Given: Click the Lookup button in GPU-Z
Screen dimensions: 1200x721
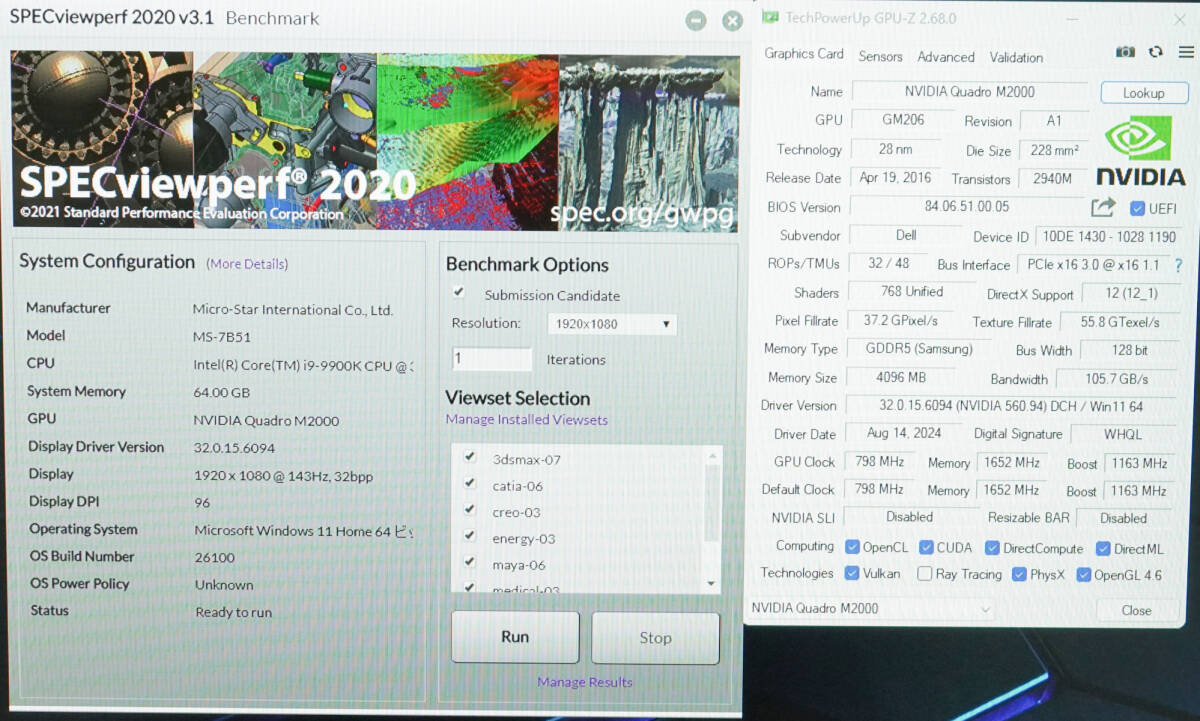Looking at the screenshot, I should tap(1143, 93).
